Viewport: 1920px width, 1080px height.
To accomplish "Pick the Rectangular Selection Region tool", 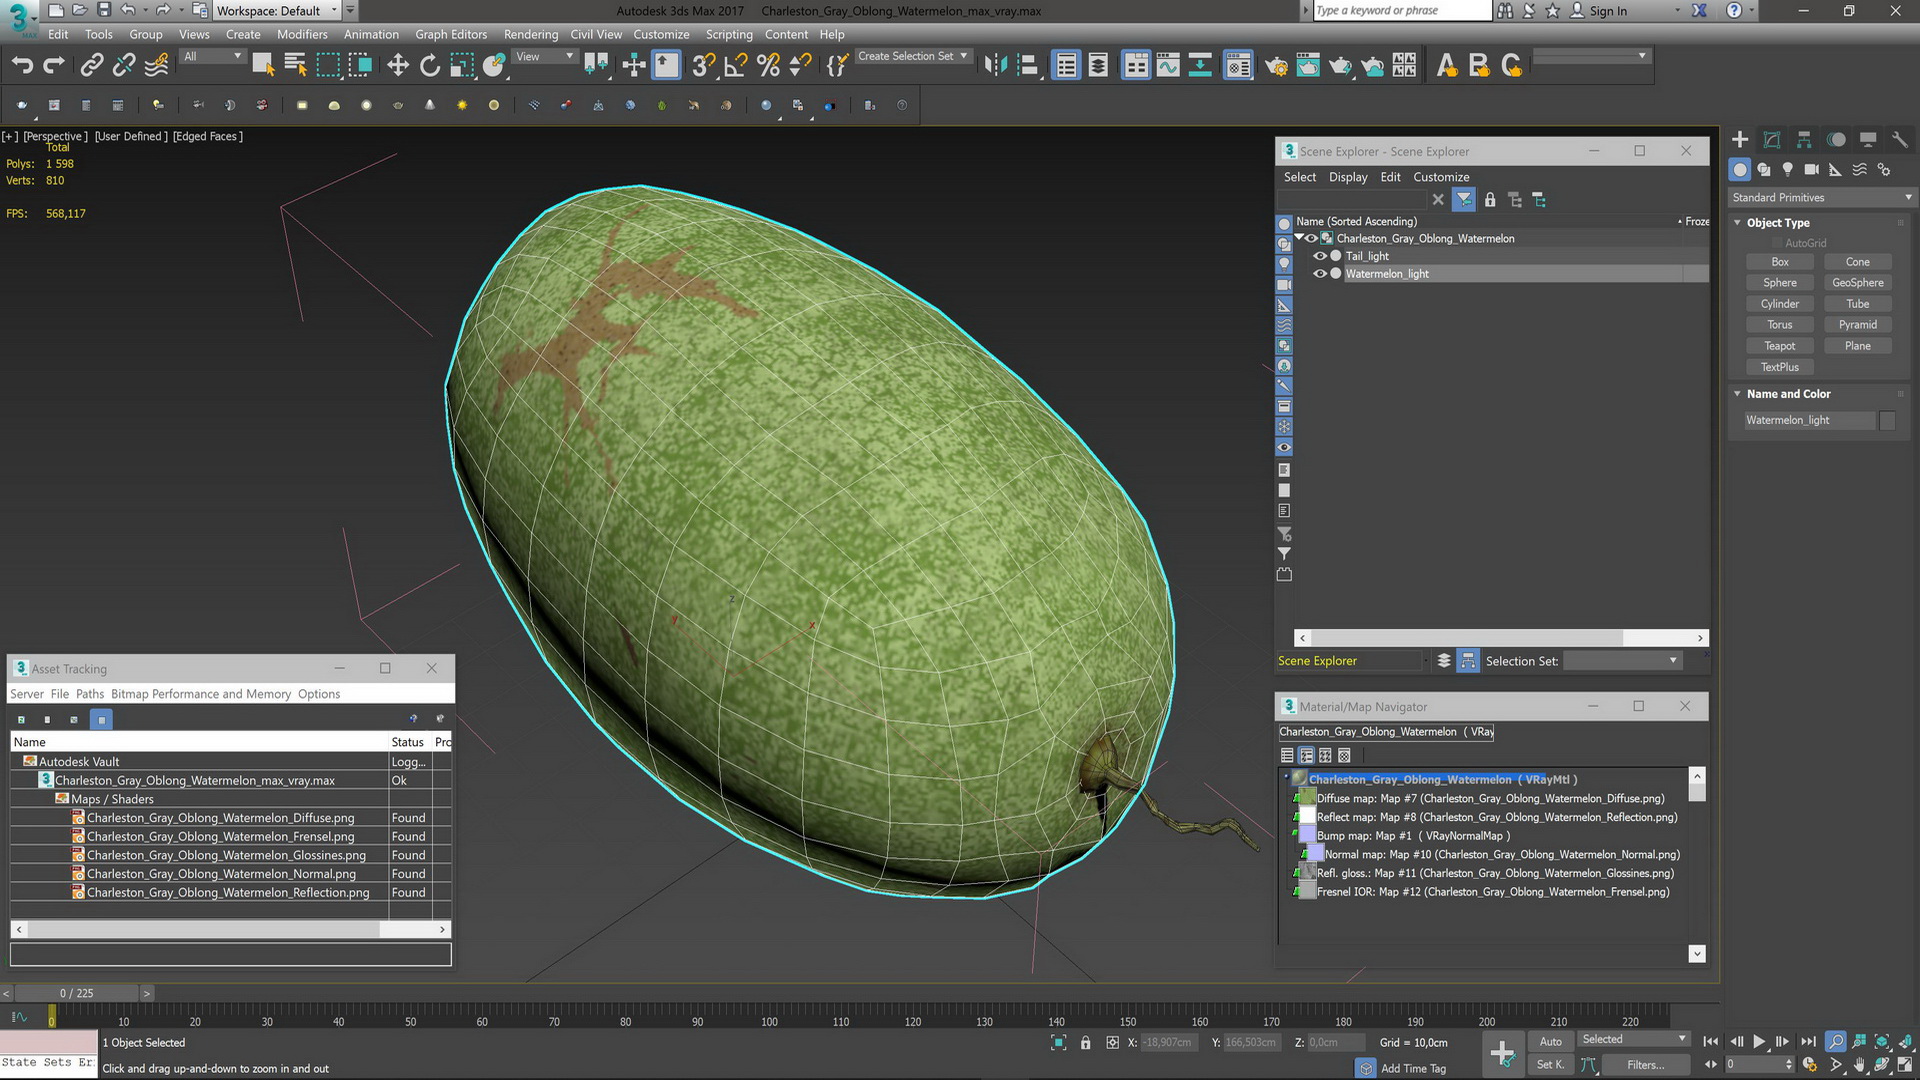I will (x=328, y=66).
